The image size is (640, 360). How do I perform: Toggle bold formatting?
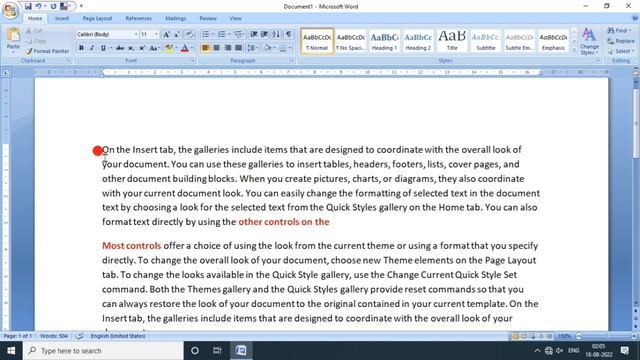[x=81, y=48]
